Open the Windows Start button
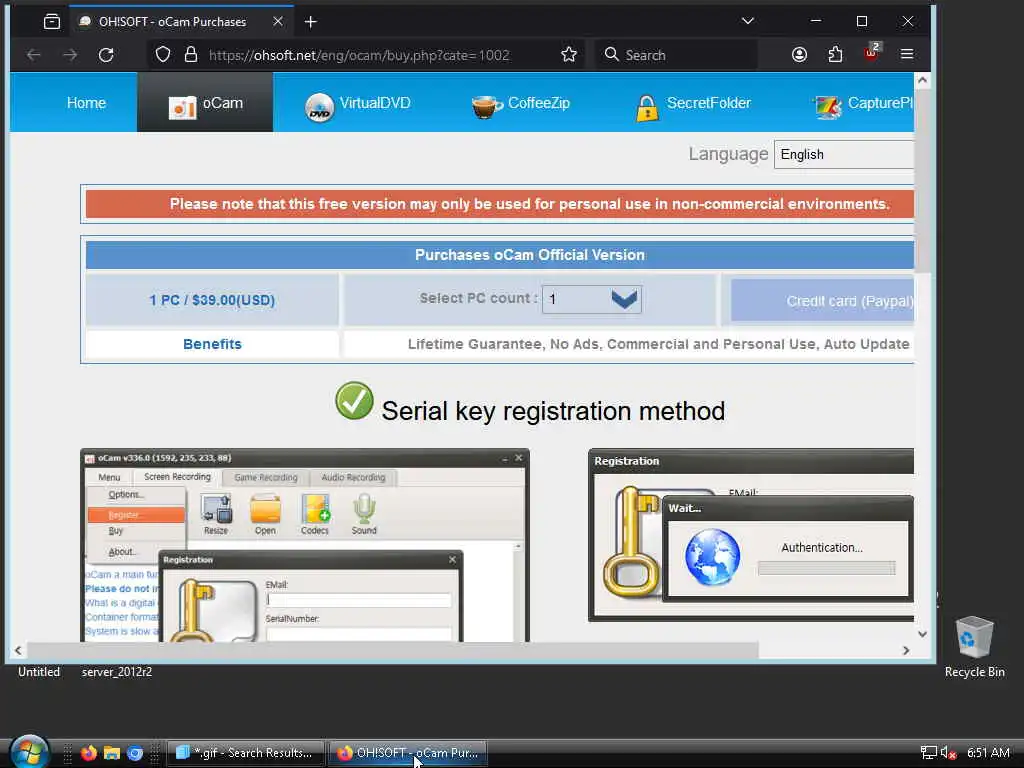The height and width of the screenshot is (768, 1024). [29, 752]
